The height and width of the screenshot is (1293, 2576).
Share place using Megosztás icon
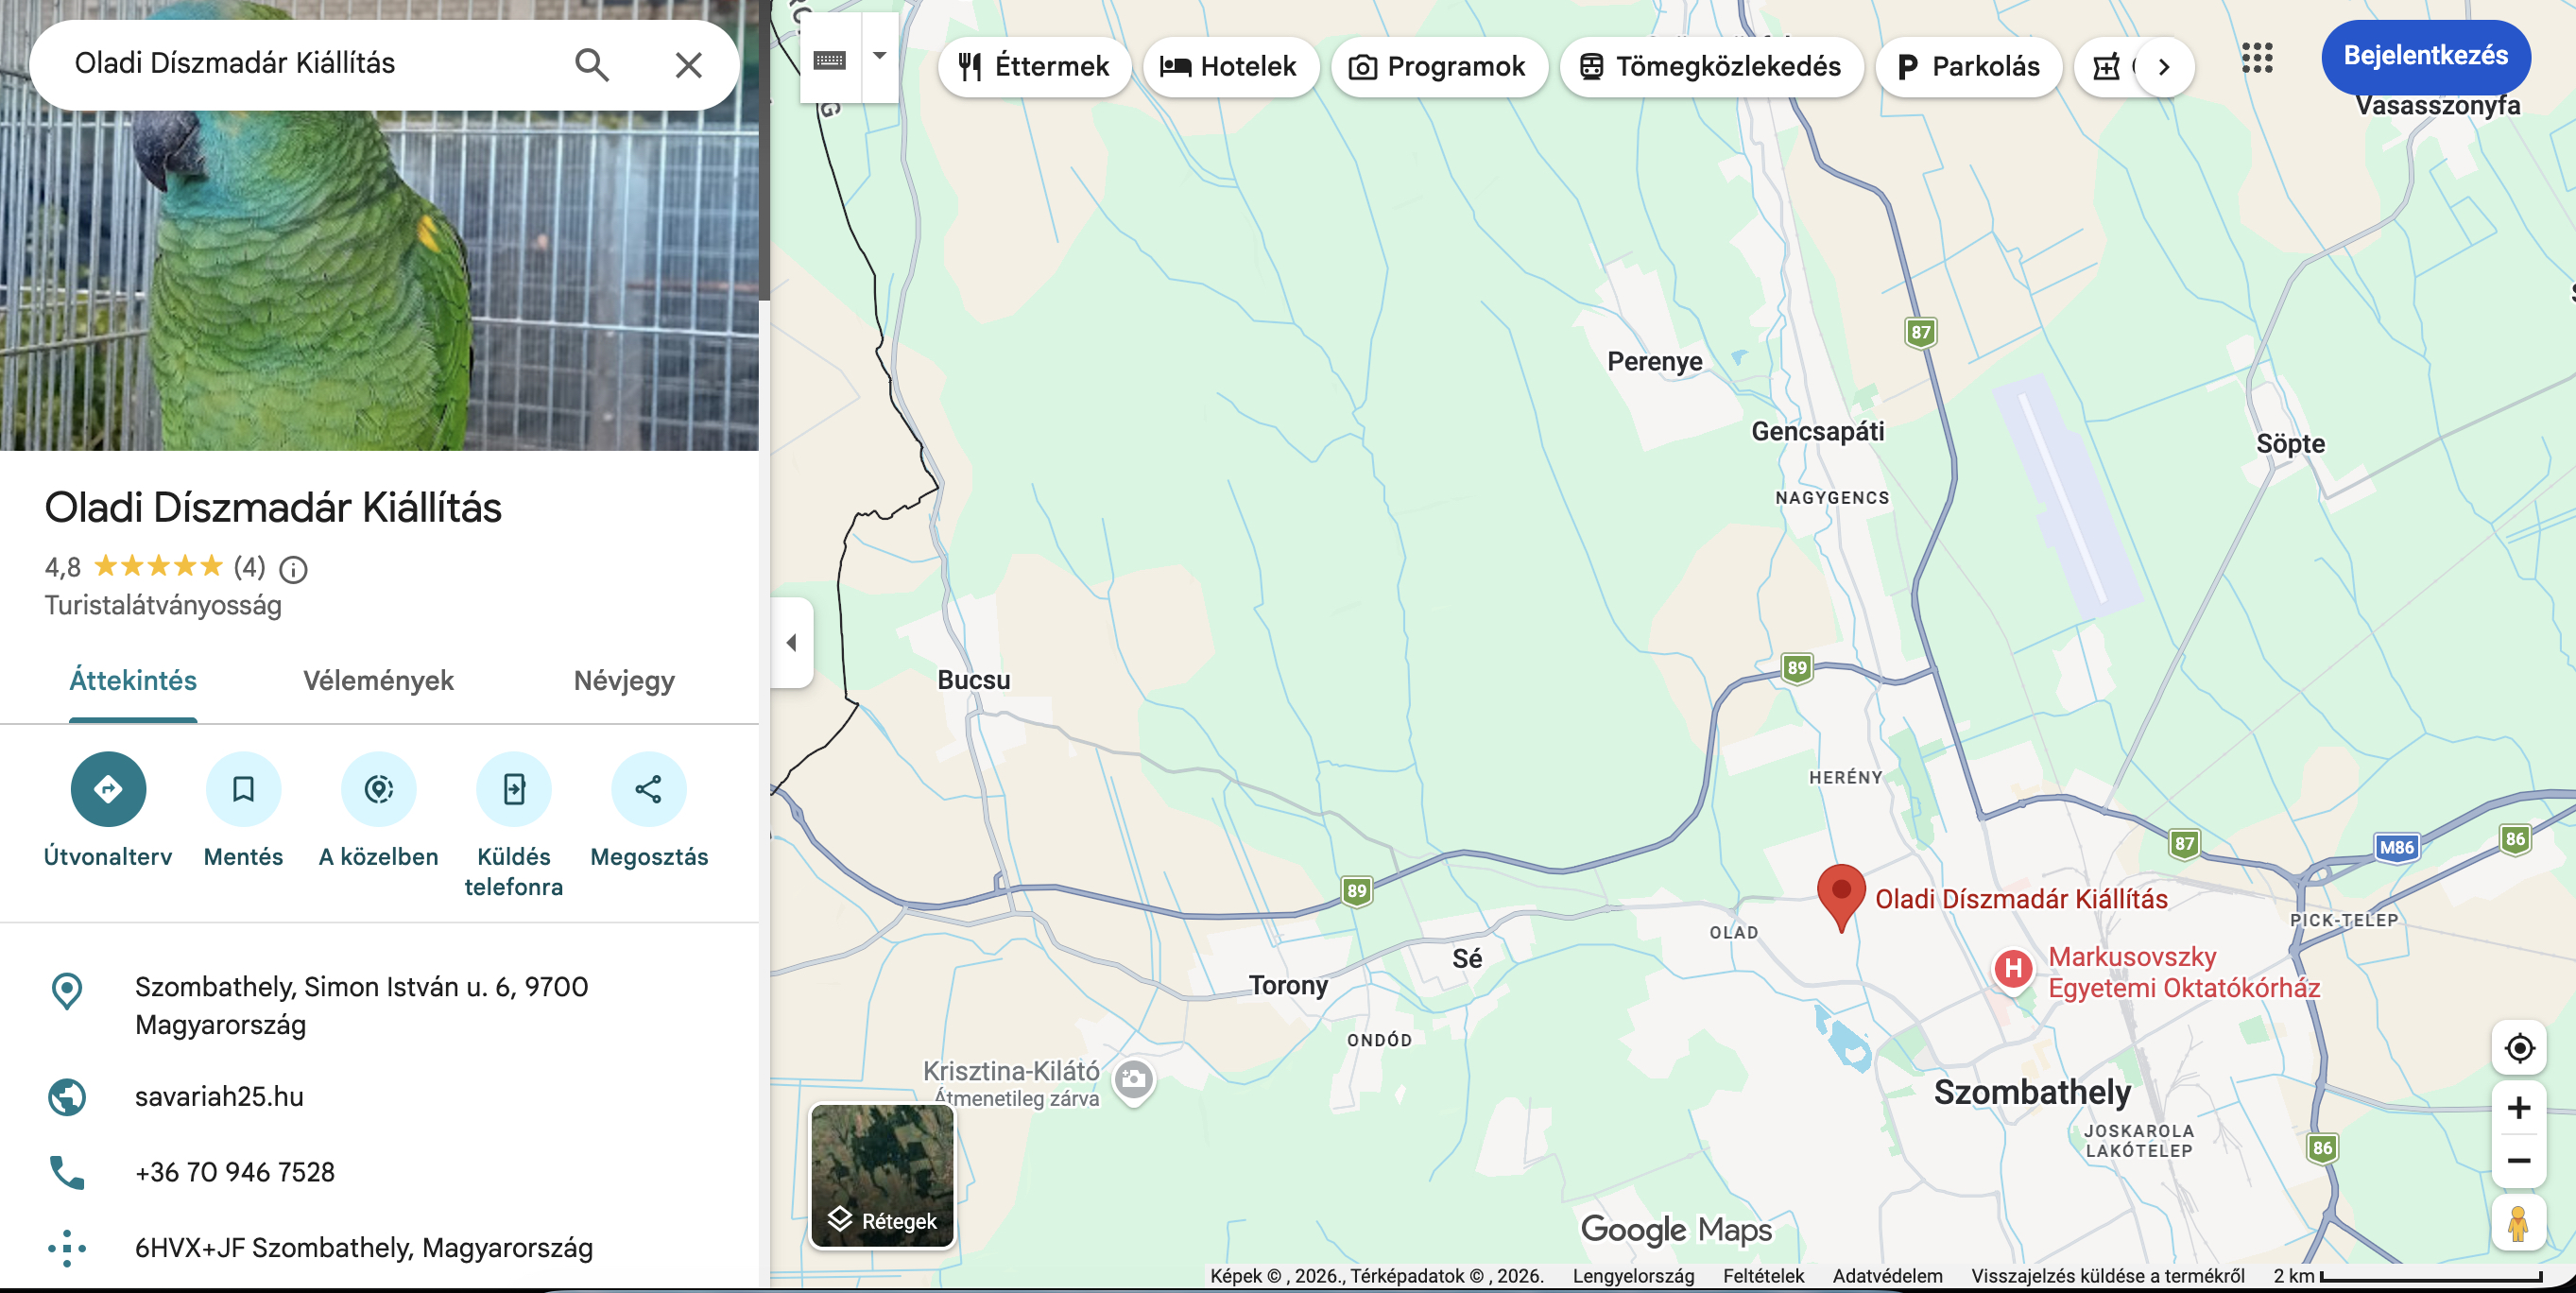pyautogui.click(x=649, y=789)
